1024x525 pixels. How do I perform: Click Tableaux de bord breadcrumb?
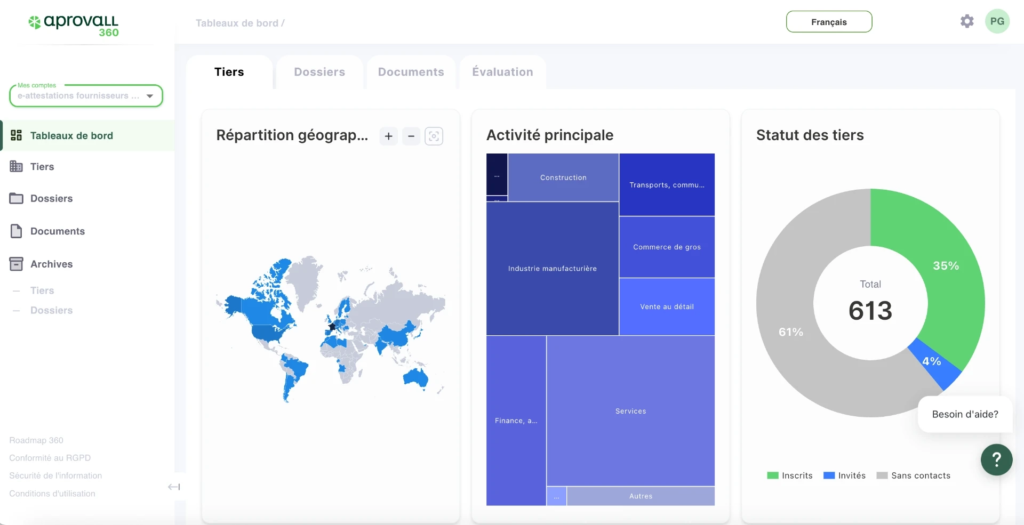pyautogui.click(x=238, y=23)
